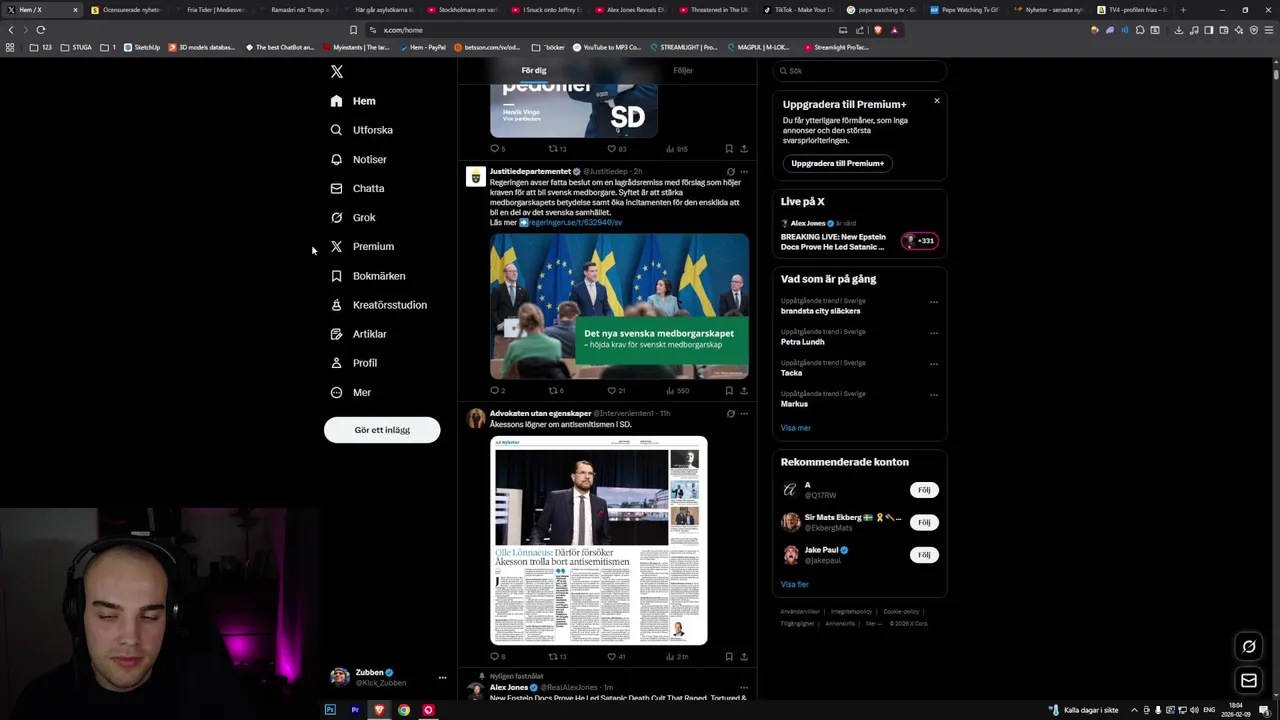Click Visa mer under trending topics
The height and width of the screenshot is (720, 1280).
click(796, 428)
